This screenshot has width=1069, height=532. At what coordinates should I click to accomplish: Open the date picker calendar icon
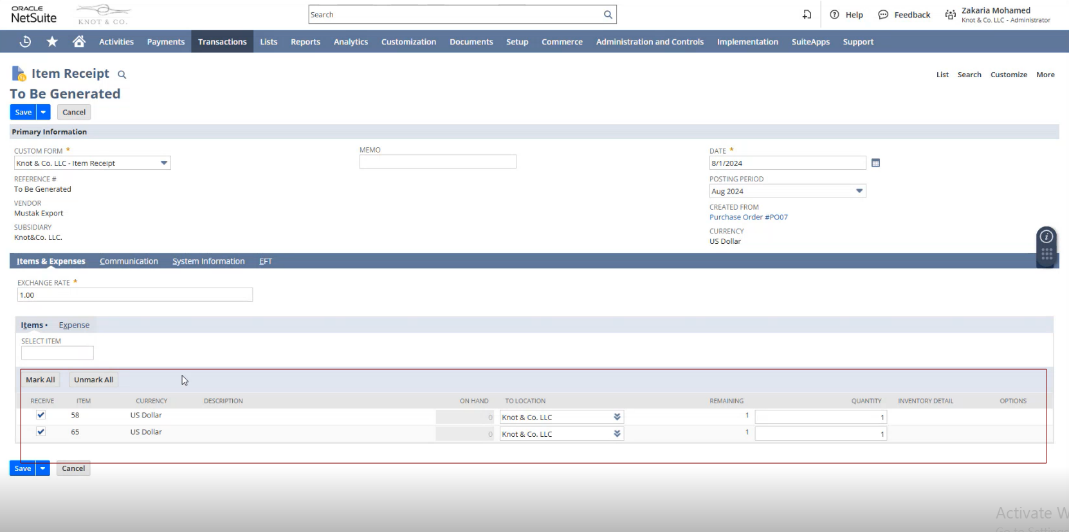876,163
